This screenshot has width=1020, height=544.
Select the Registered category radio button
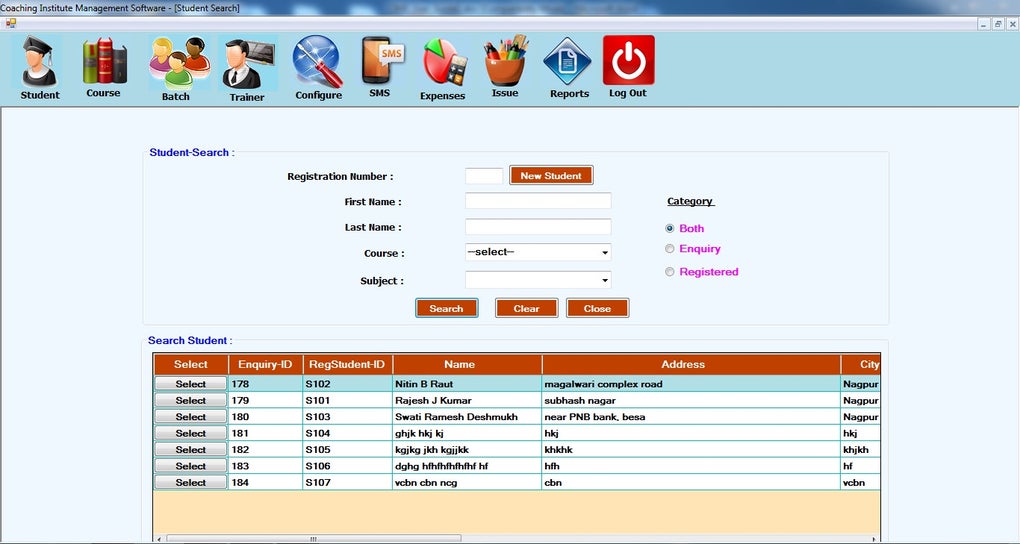669,272
